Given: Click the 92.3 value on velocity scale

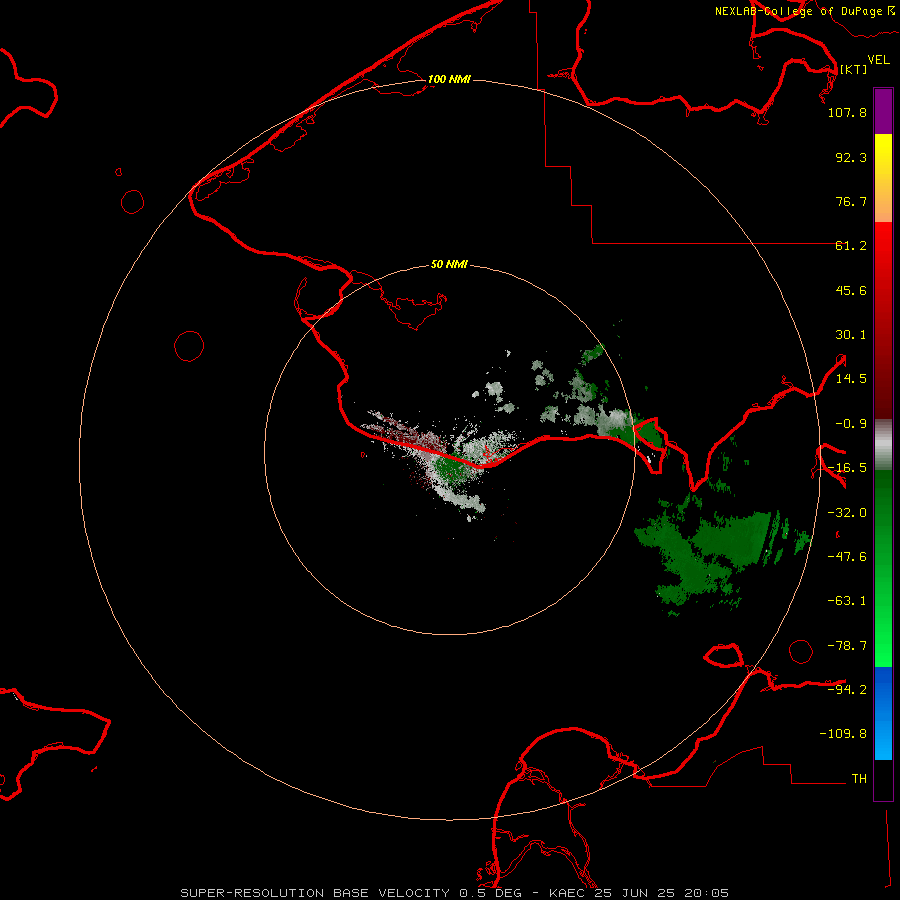Looking at the screenshot, I should tap(851, 157).
